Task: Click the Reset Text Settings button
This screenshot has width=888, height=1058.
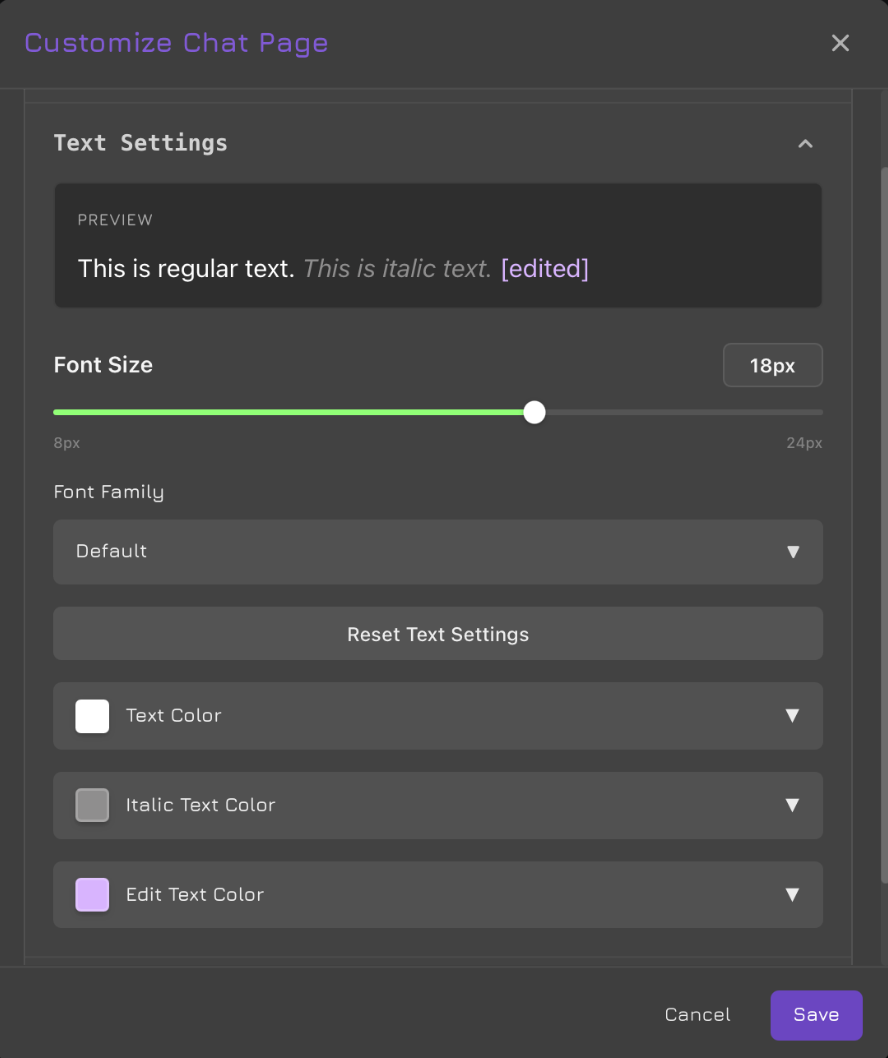Action: 437,633
